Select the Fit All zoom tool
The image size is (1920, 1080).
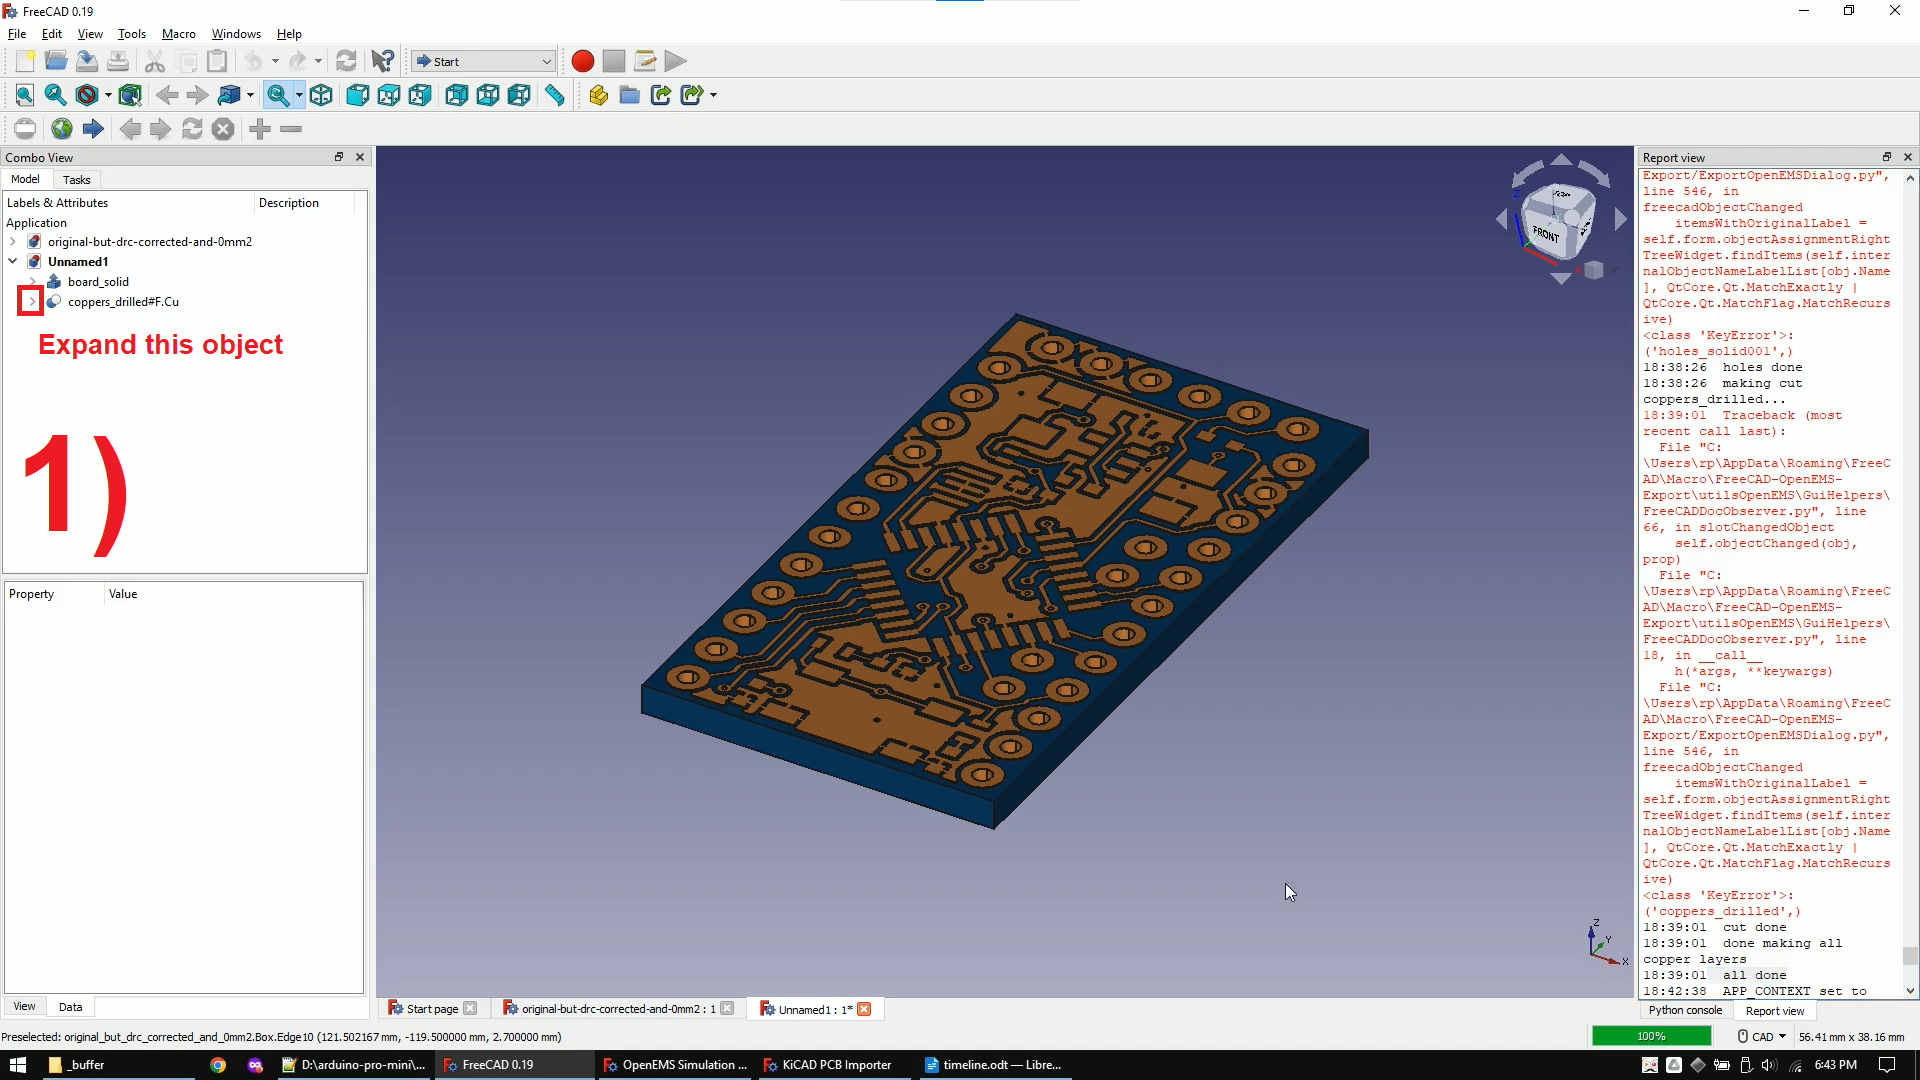tap(24, 95)
